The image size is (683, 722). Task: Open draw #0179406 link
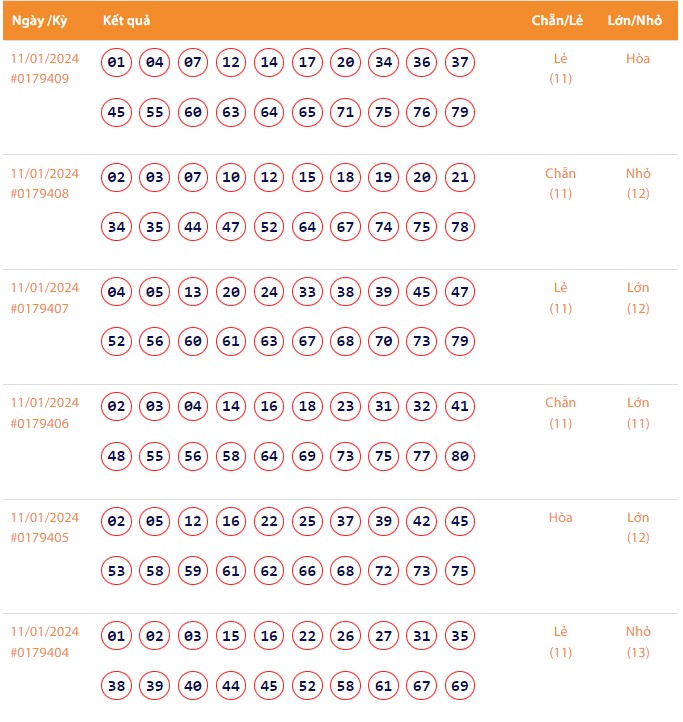40,423
